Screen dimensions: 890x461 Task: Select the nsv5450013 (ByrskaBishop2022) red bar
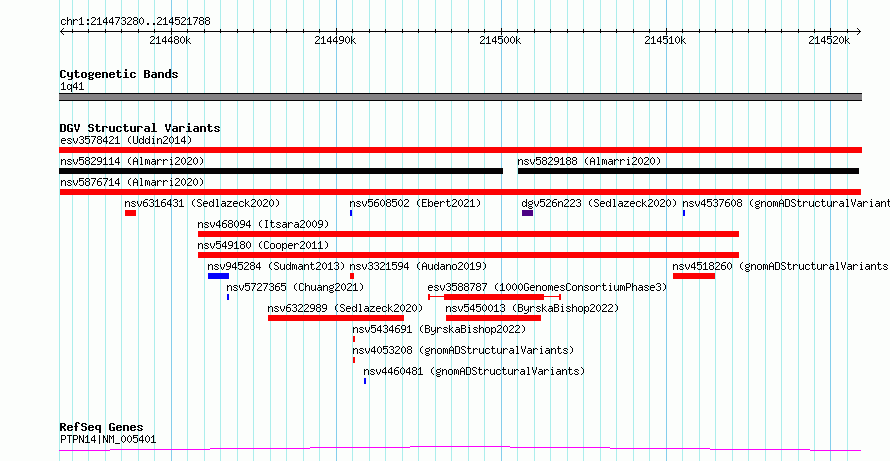coord(493,318)
